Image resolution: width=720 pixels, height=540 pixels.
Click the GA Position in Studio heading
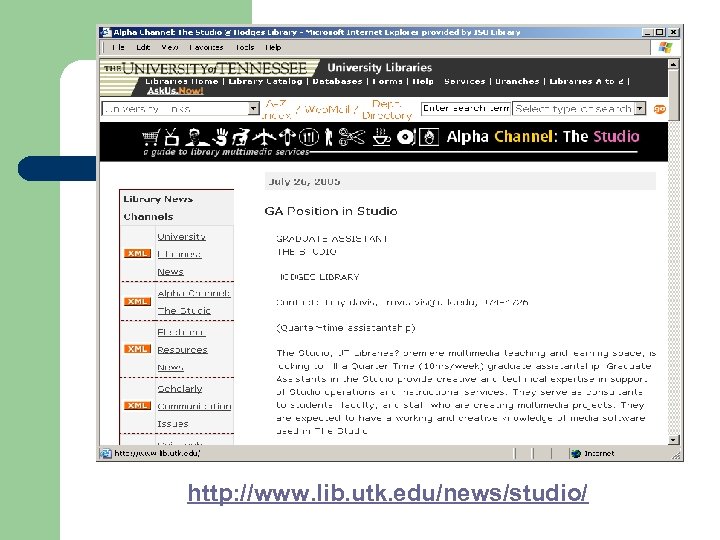click(331, 211)
